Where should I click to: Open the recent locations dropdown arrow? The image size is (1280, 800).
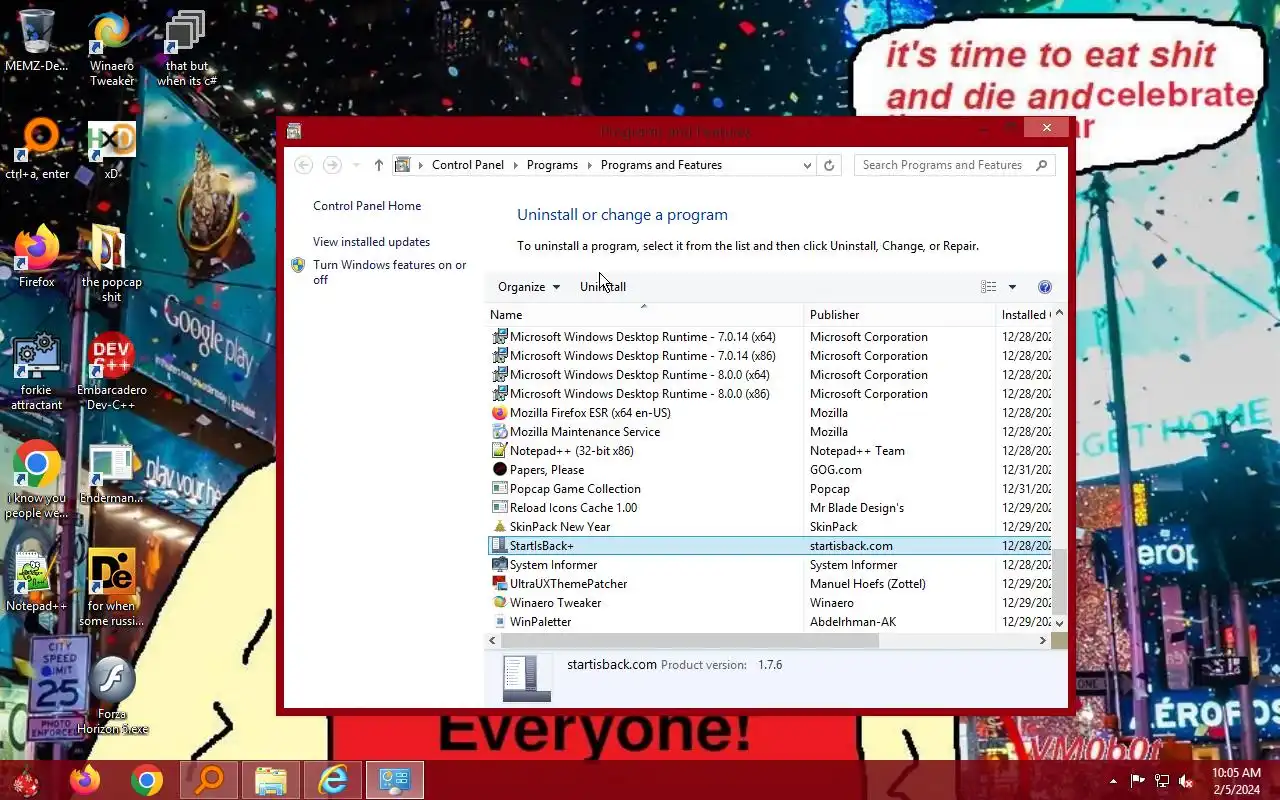point(355,165)
